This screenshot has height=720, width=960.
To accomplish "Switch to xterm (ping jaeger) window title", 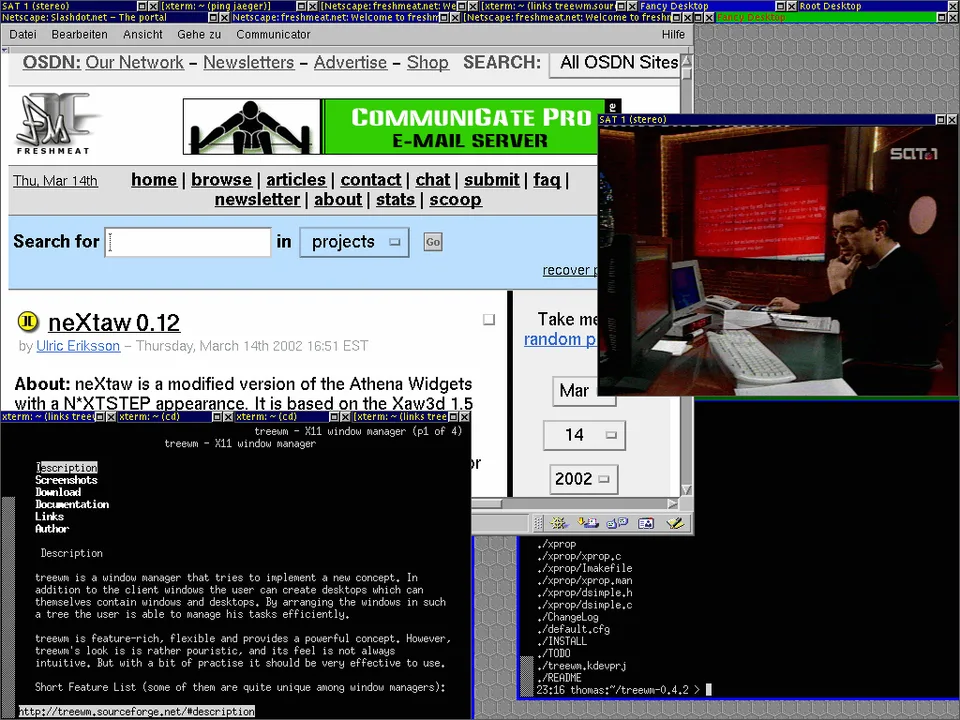I will [x=228, y=6].
